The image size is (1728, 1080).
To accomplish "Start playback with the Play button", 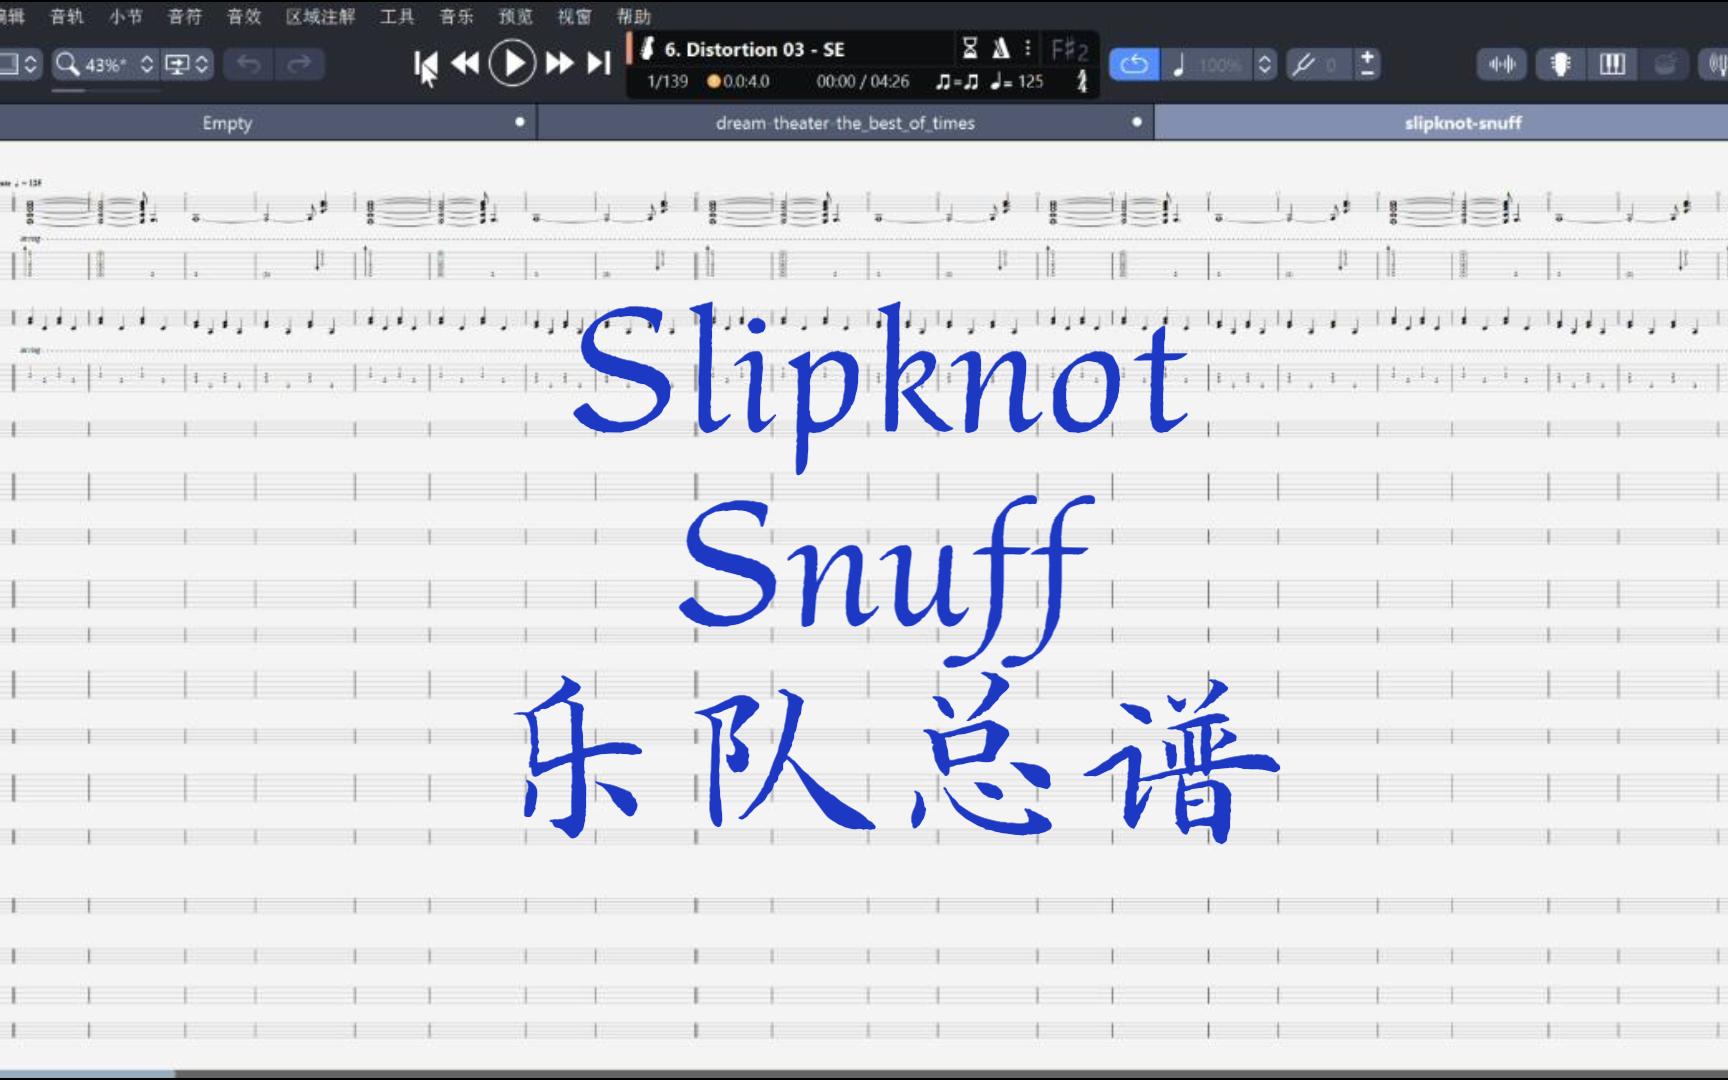I will (x=512, y=64).
